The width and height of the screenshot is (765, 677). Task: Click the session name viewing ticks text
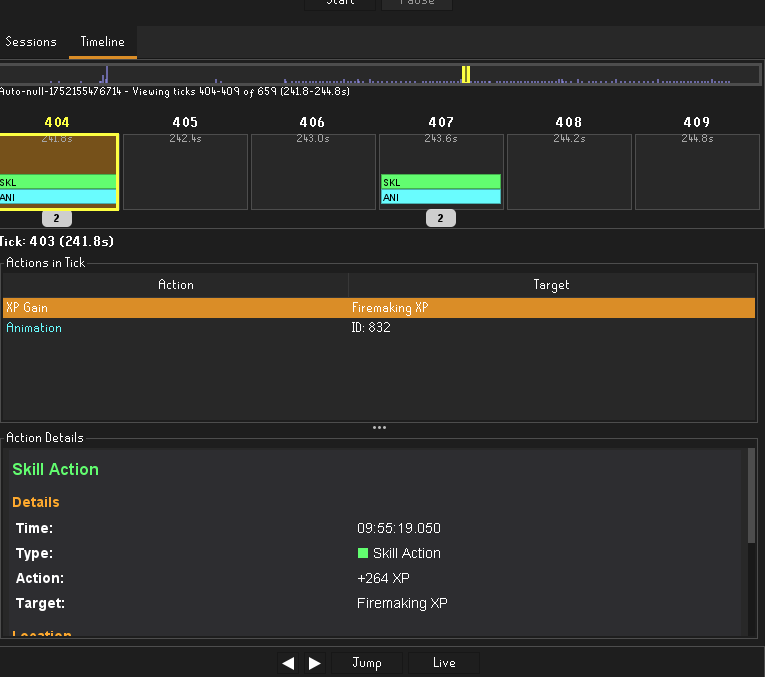coord(175,92)
